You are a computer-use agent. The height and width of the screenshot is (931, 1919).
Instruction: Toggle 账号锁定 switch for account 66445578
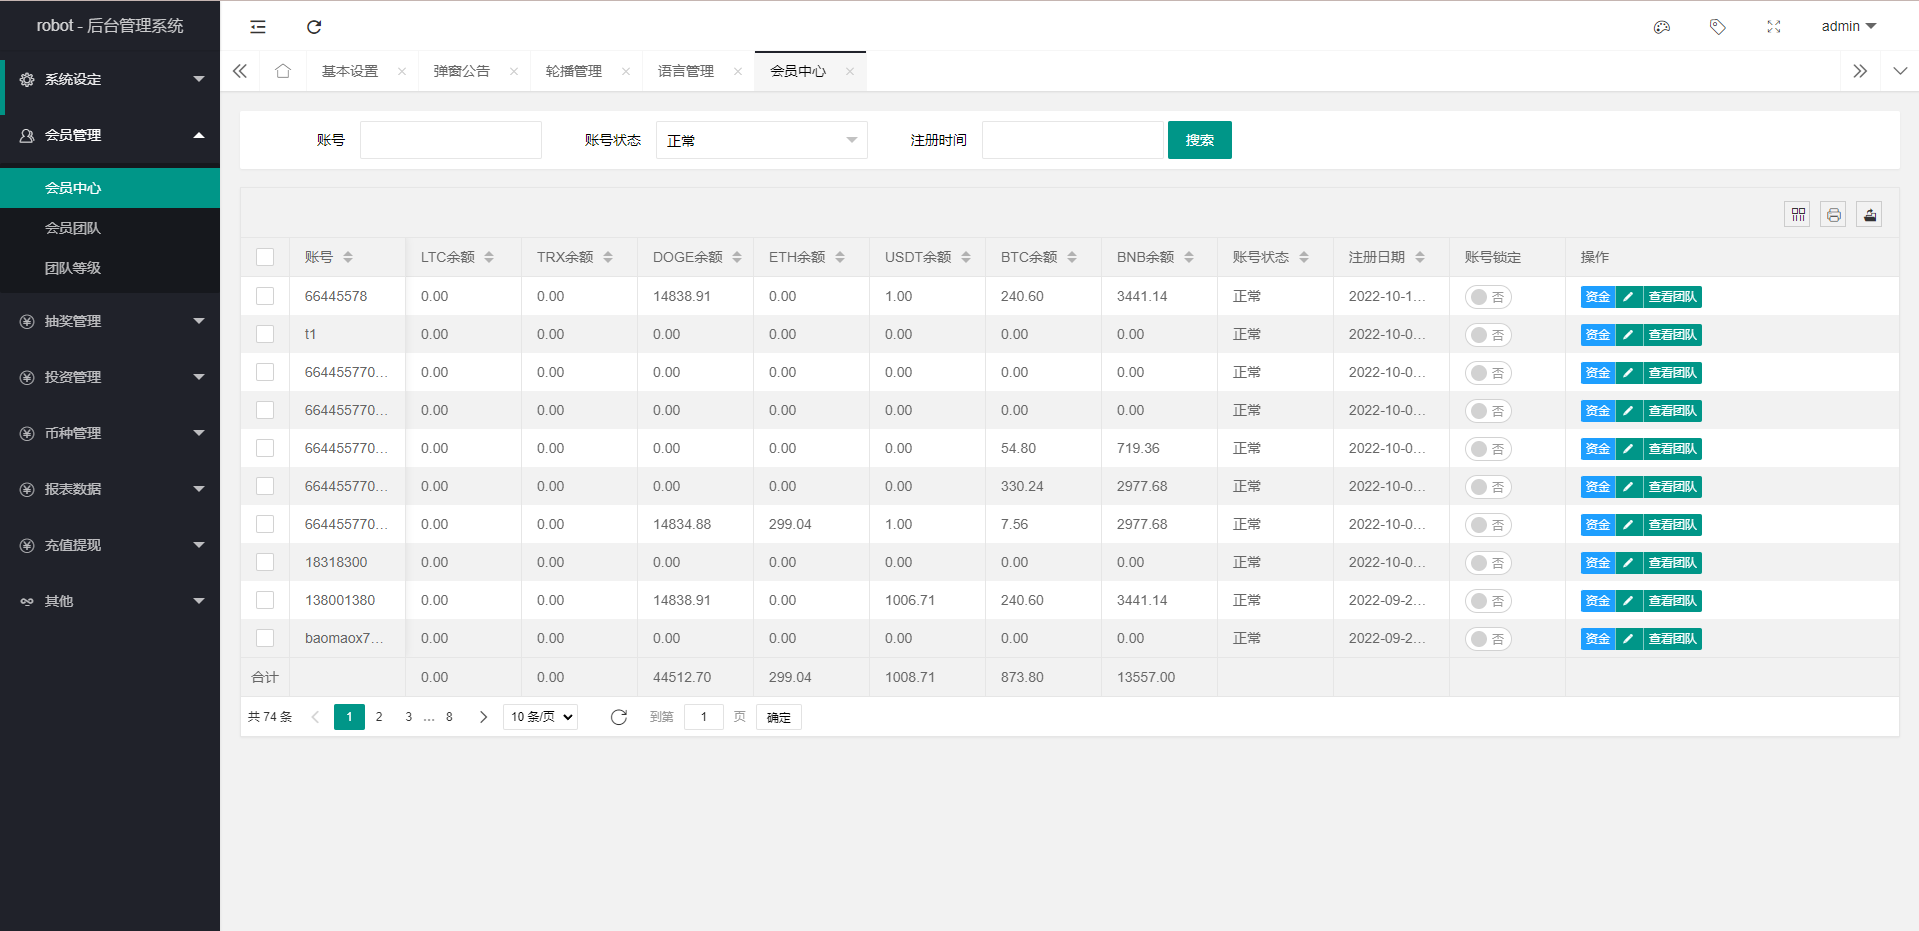(x=1488, y=296)
